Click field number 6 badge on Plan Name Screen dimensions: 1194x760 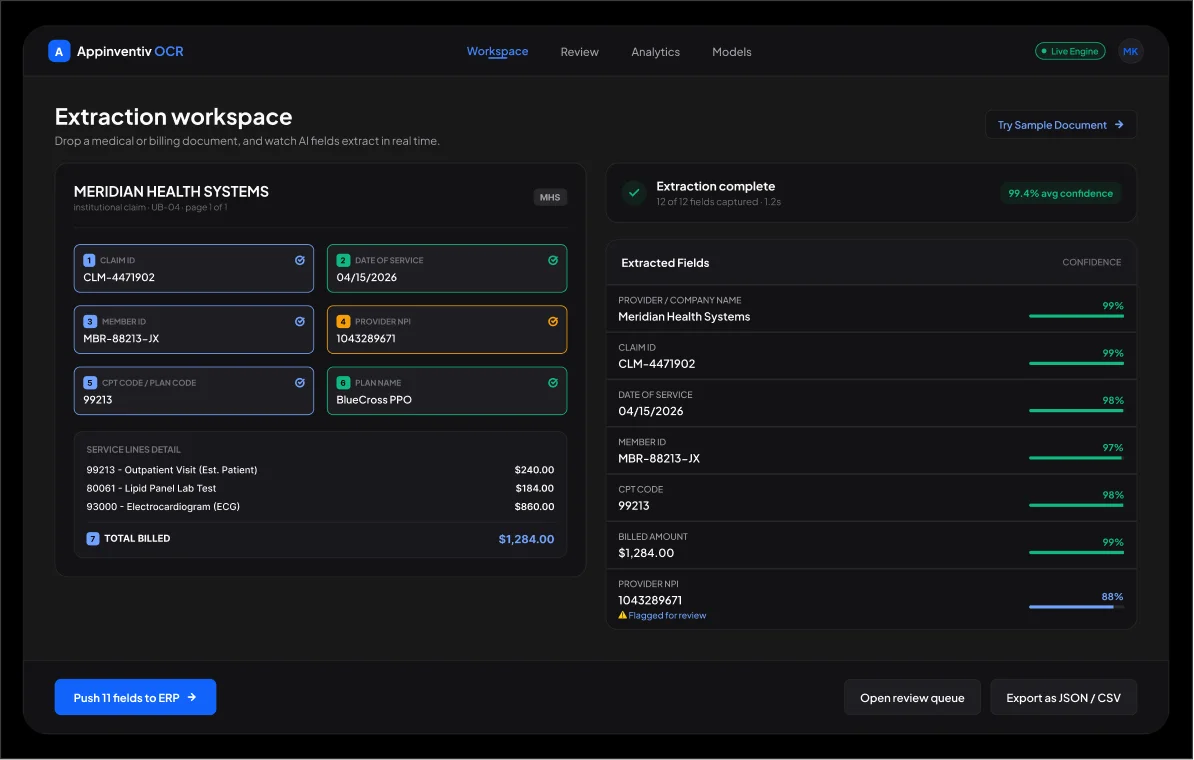tap(343, 383)
